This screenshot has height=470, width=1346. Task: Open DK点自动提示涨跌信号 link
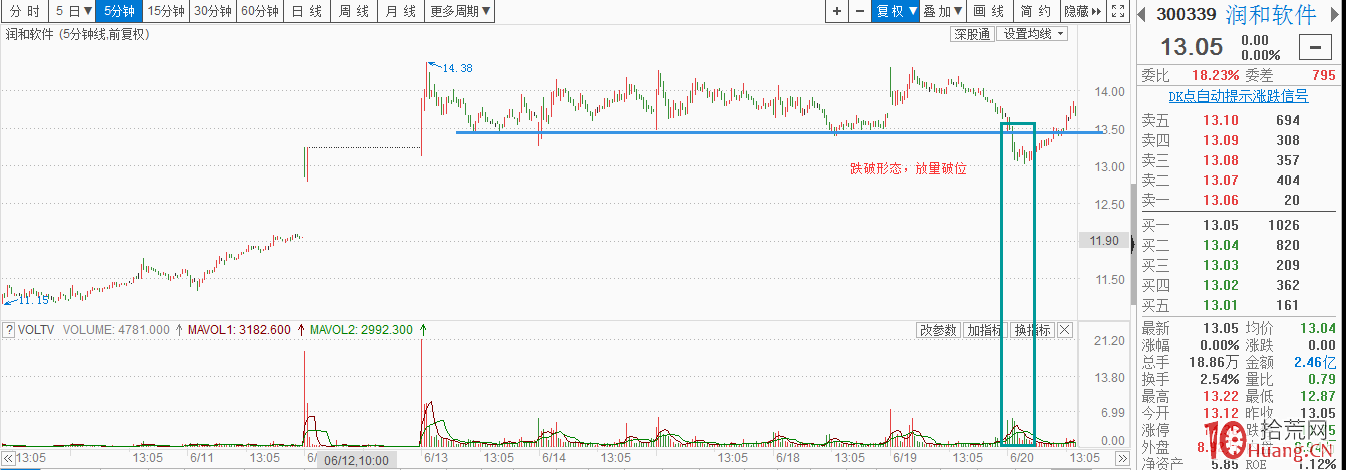[x=1238, y=96]
